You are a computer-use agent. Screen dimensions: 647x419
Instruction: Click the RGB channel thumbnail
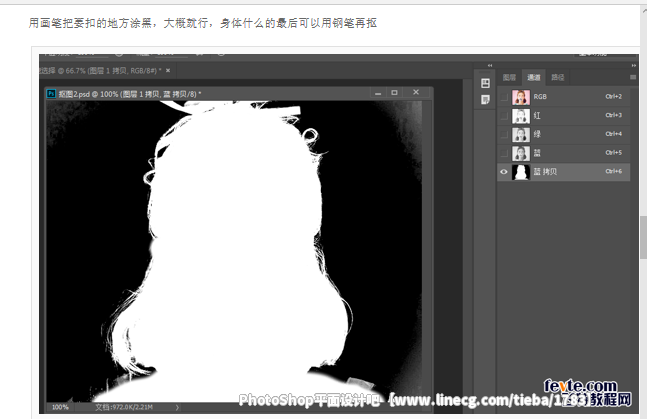(520, 97)
